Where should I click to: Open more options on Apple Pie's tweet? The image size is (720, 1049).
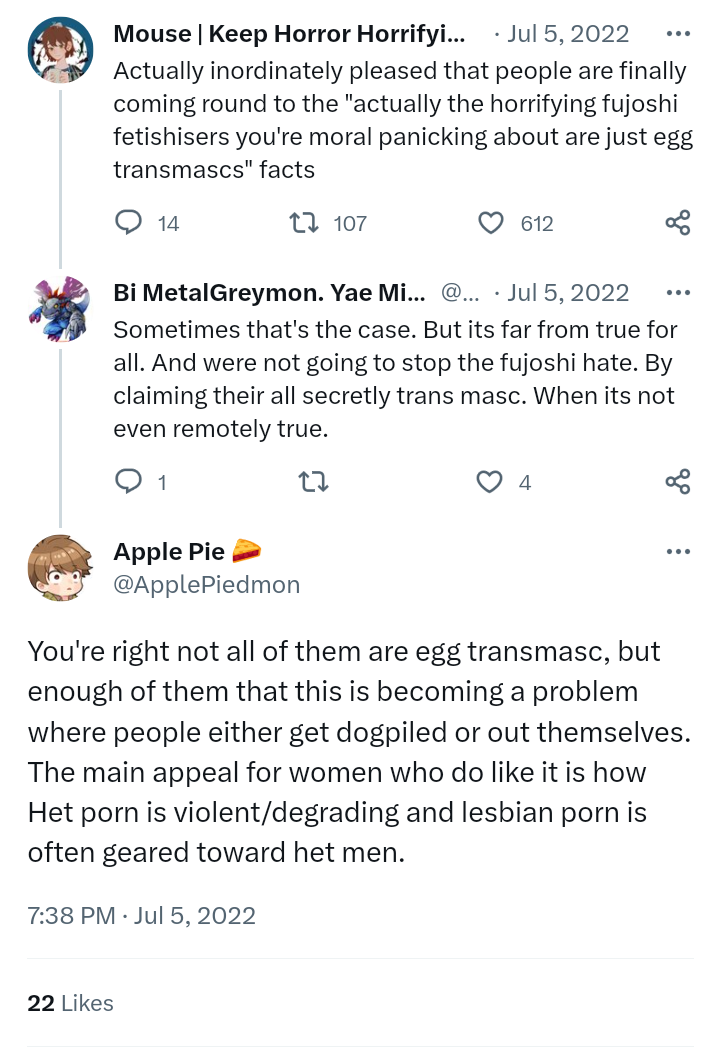tap(677, 552)
